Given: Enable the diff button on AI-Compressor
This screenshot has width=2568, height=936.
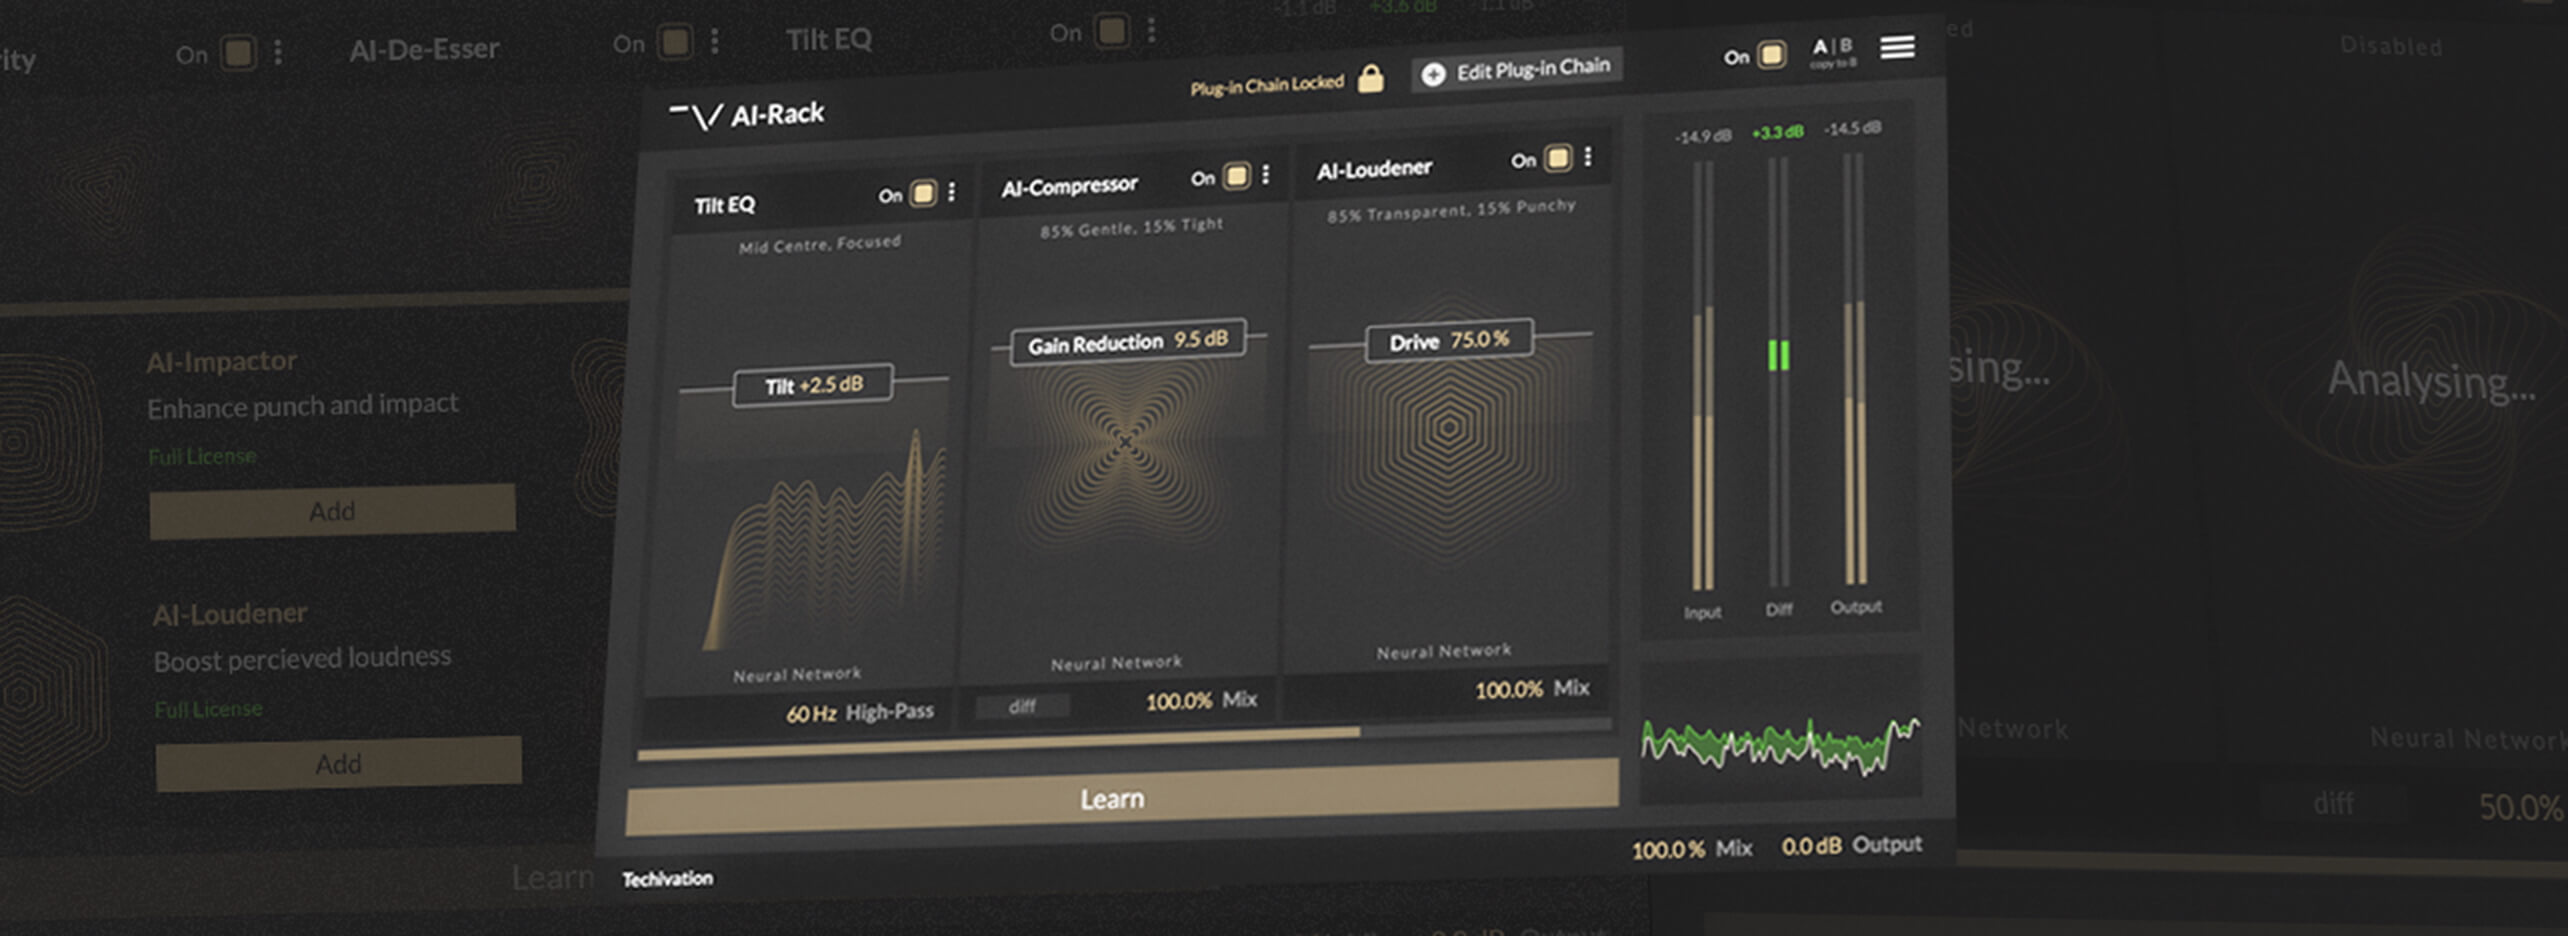Looking at the screenshot, I should [1022, 706].
